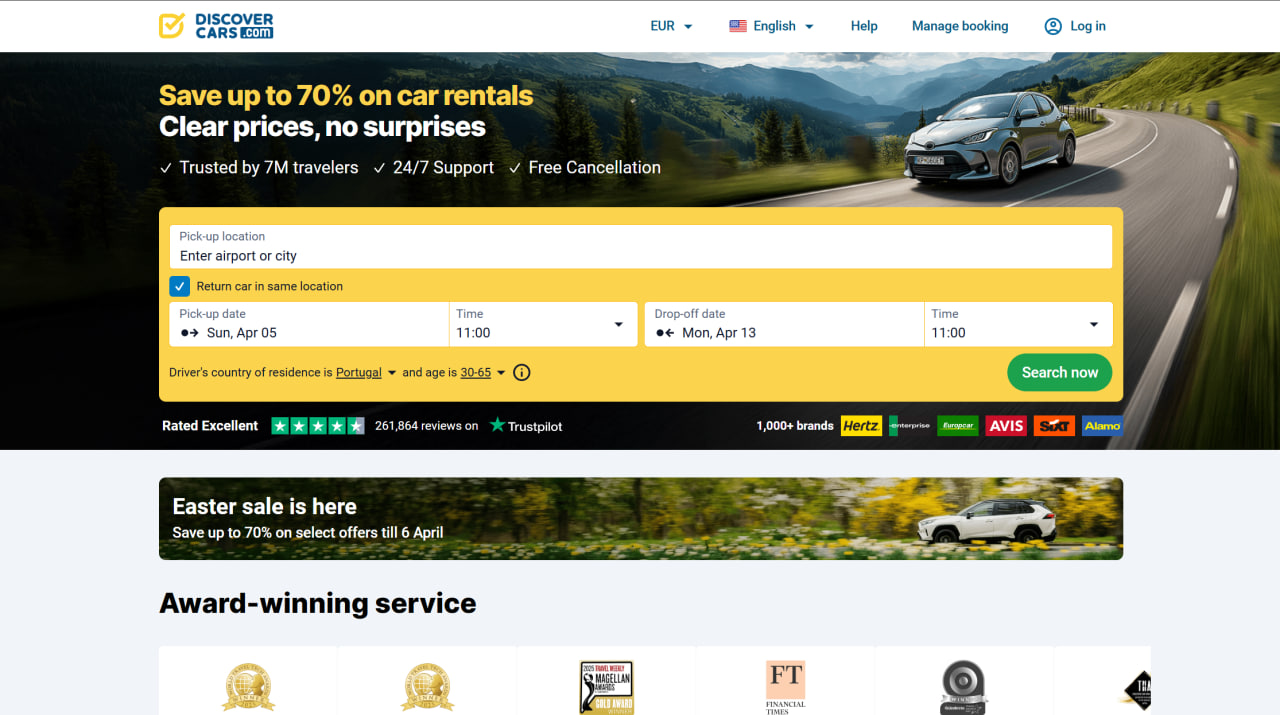The image size is (1280, 715).
Task: Click 261,864 reviews on text
Action: pos(427,426)
